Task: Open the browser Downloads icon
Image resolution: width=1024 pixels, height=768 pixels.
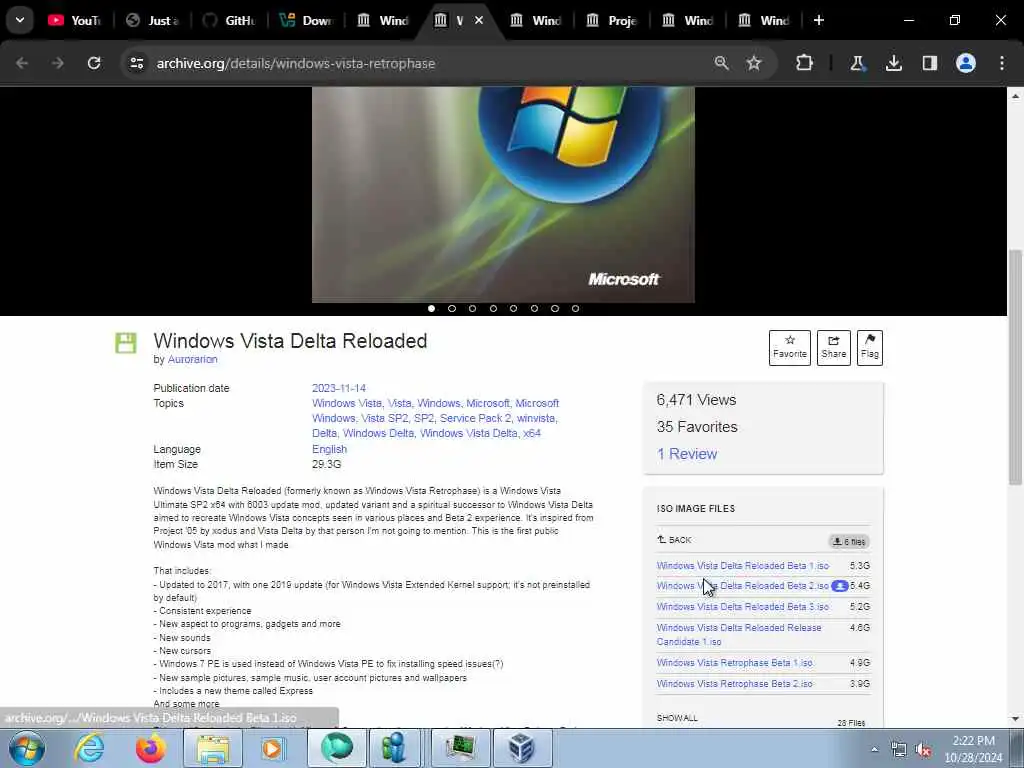Action: (893, 63)
